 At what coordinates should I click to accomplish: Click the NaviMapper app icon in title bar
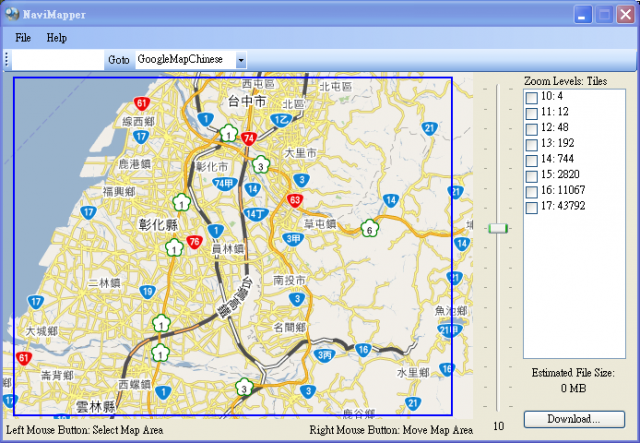12,14
